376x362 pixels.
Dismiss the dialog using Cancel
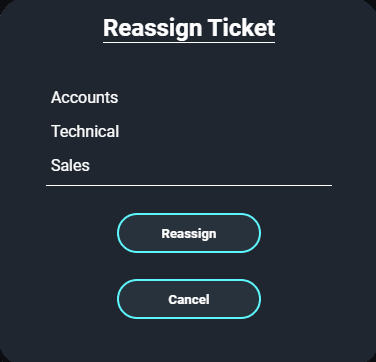coord(189,299)
